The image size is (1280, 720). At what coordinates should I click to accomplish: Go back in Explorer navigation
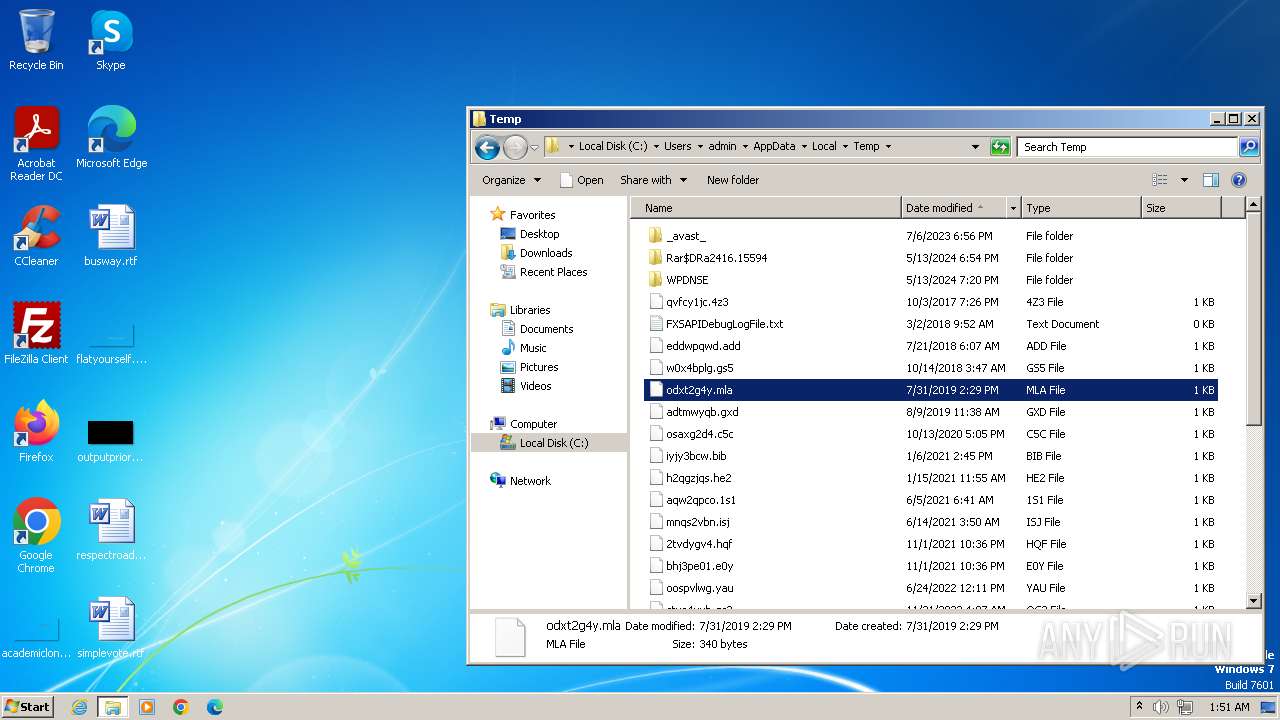[487, 148]
